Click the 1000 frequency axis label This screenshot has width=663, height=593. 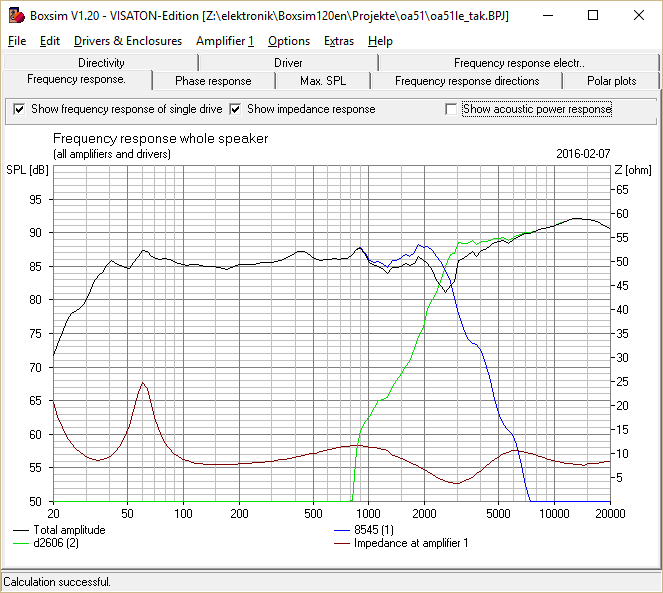[x=368, y=513]
